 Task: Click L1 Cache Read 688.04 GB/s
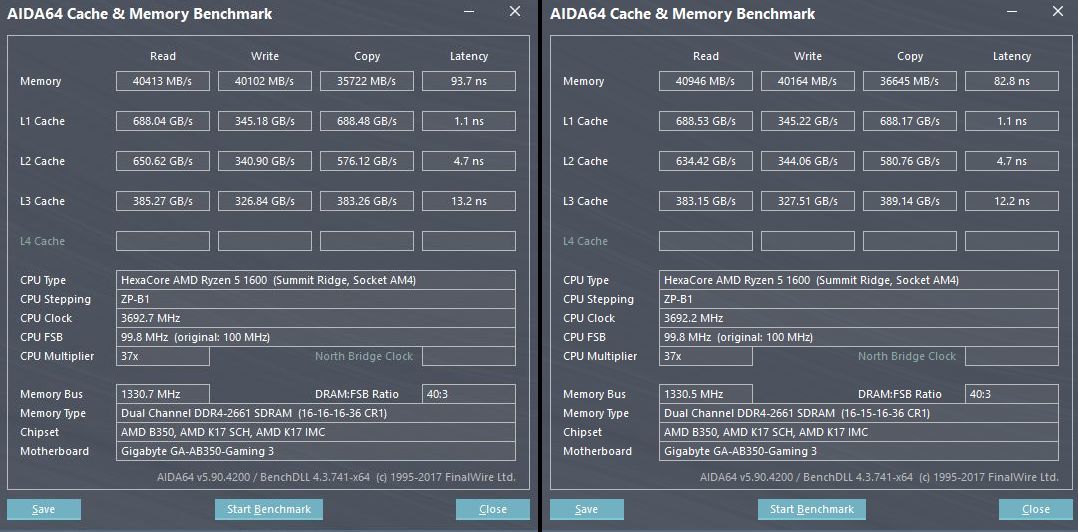(163, 121)
